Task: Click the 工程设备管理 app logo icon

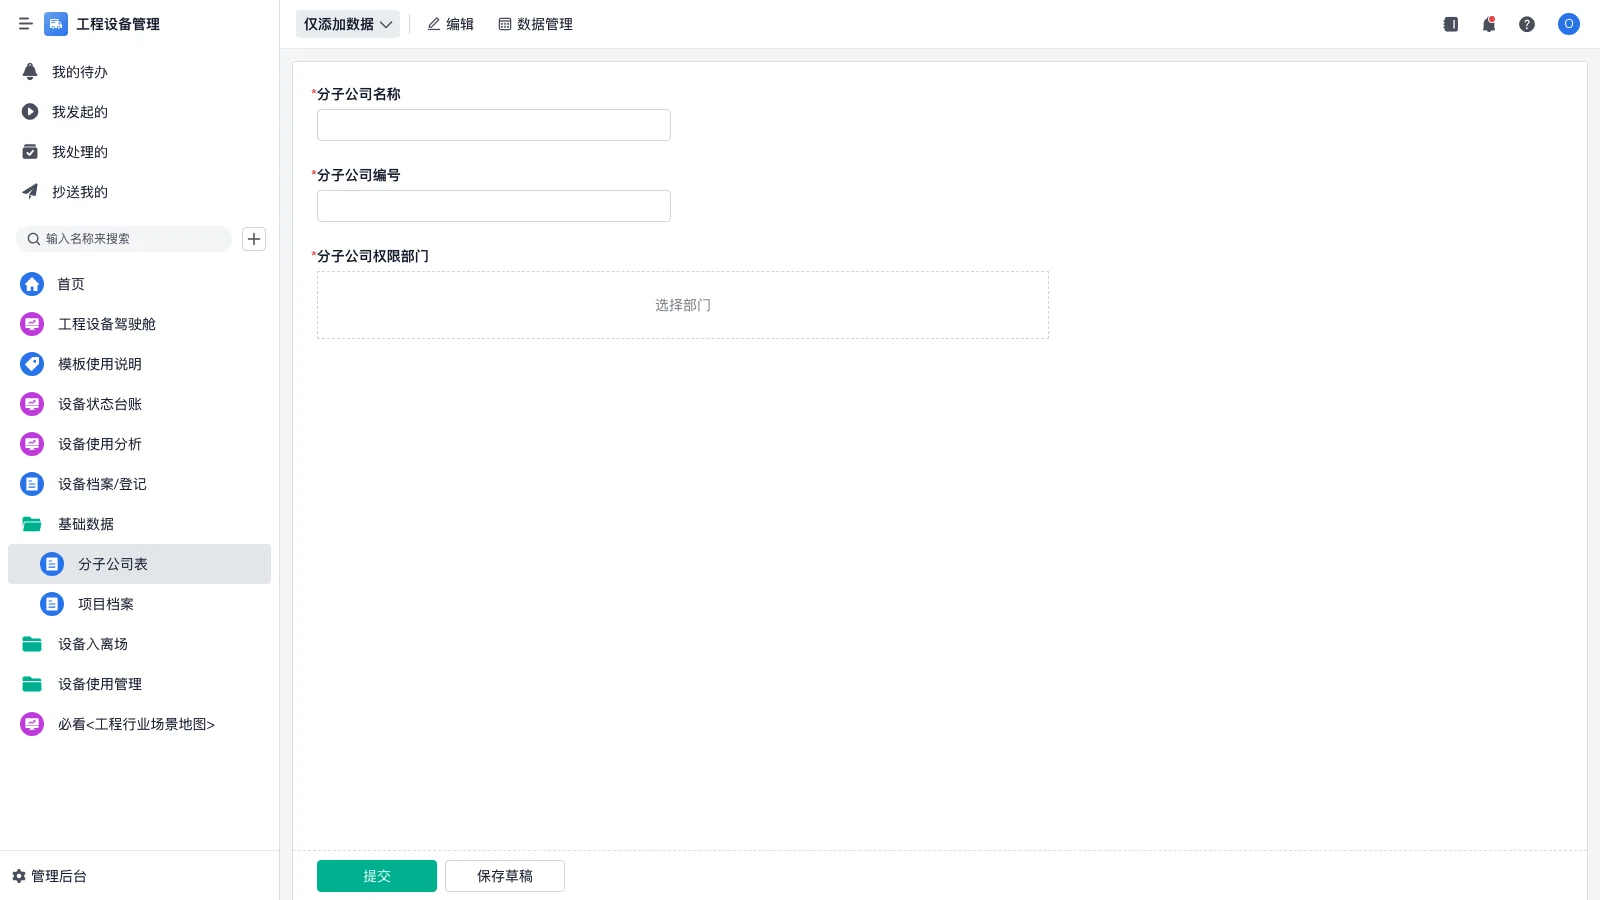Action: coord(56,24)
